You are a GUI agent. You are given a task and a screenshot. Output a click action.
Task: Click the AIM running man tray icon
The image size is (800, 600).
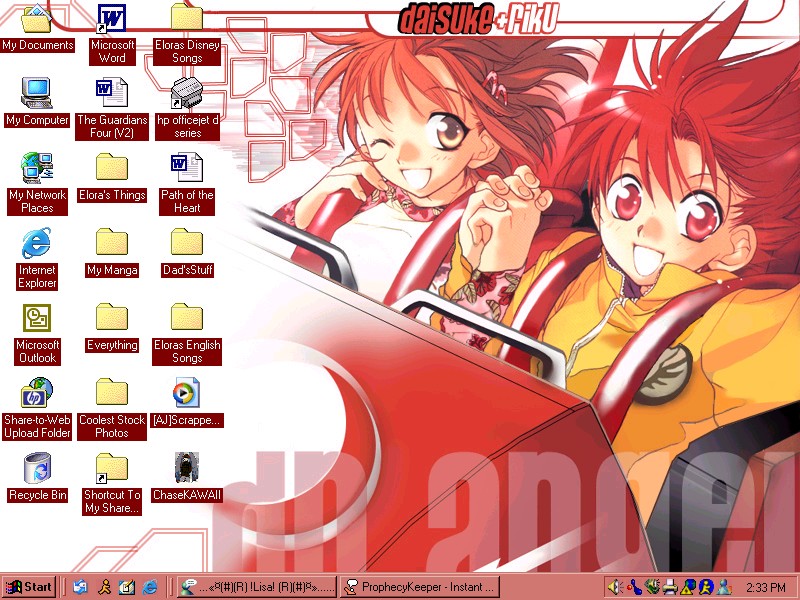[706, 587]
